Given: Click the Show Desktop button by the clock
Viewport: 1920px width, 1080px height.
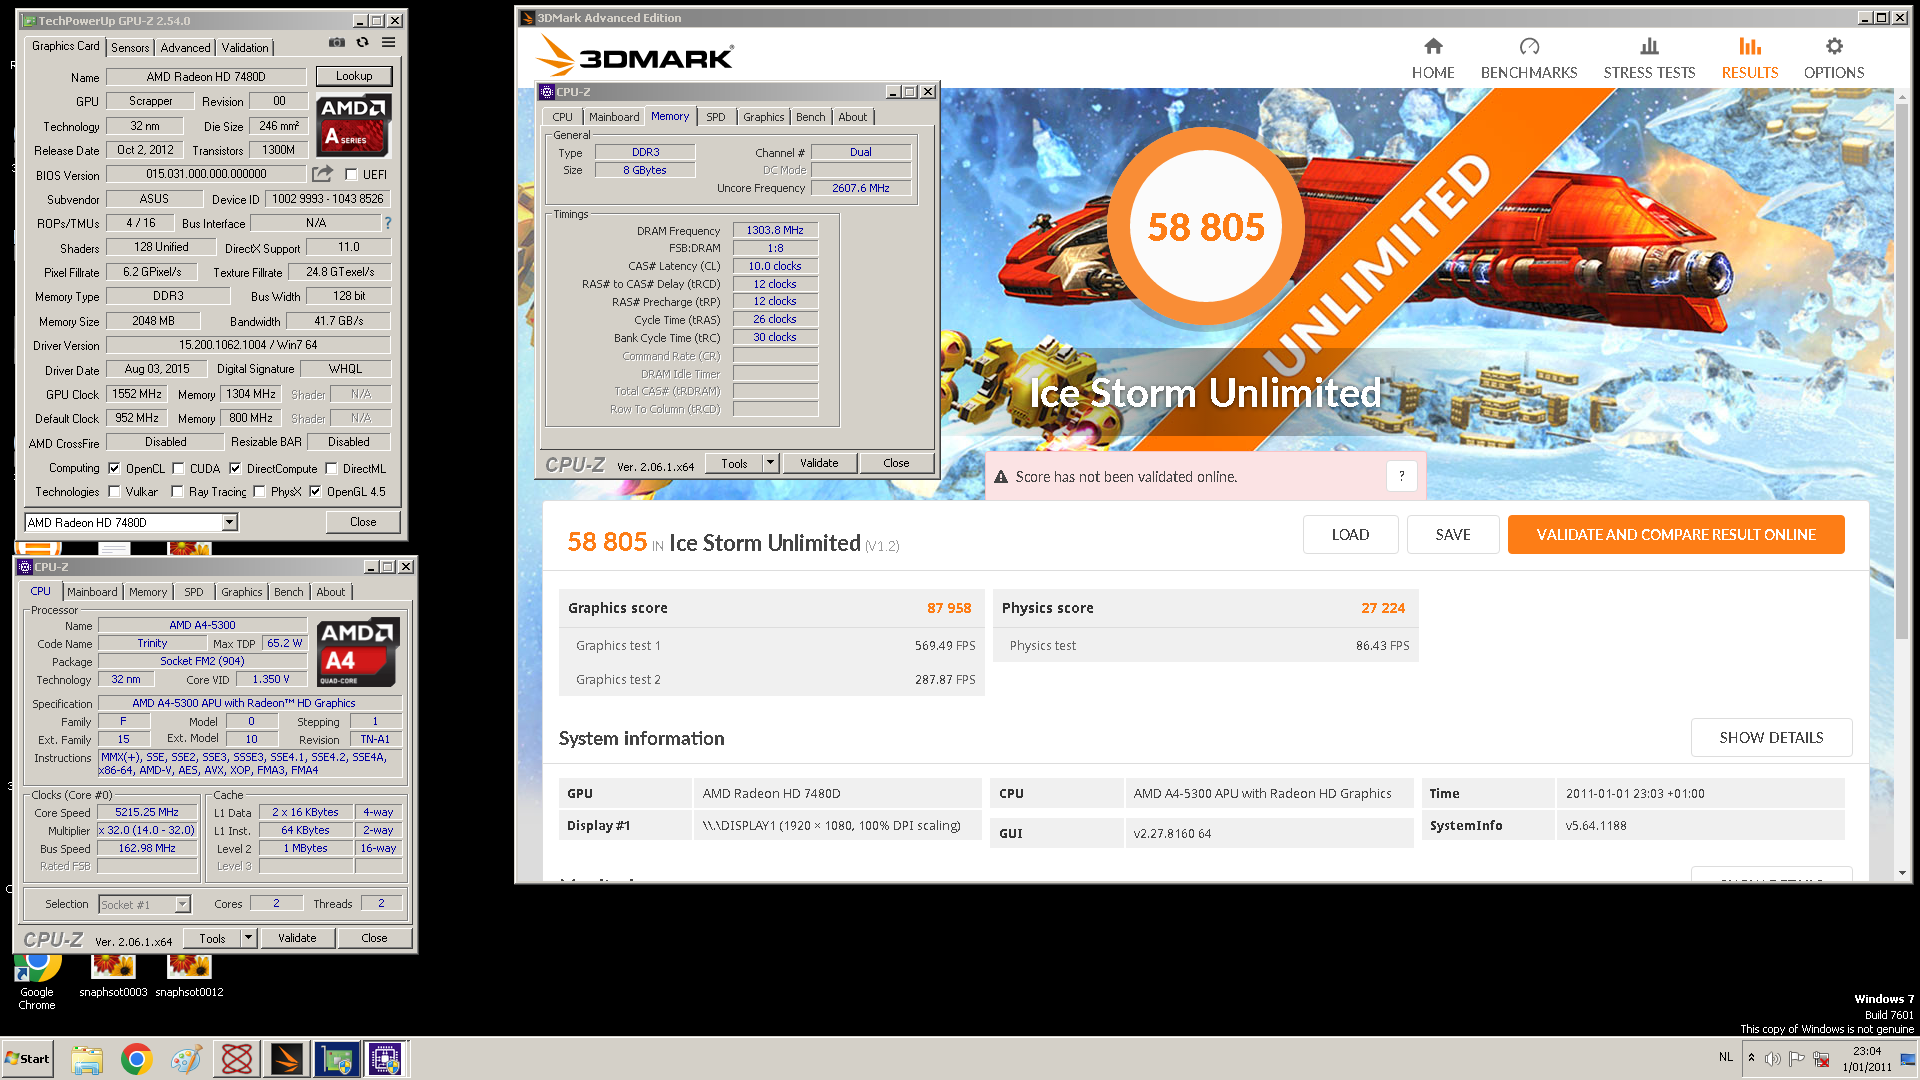Looking at the screenshot, I should point(1910,1059).
